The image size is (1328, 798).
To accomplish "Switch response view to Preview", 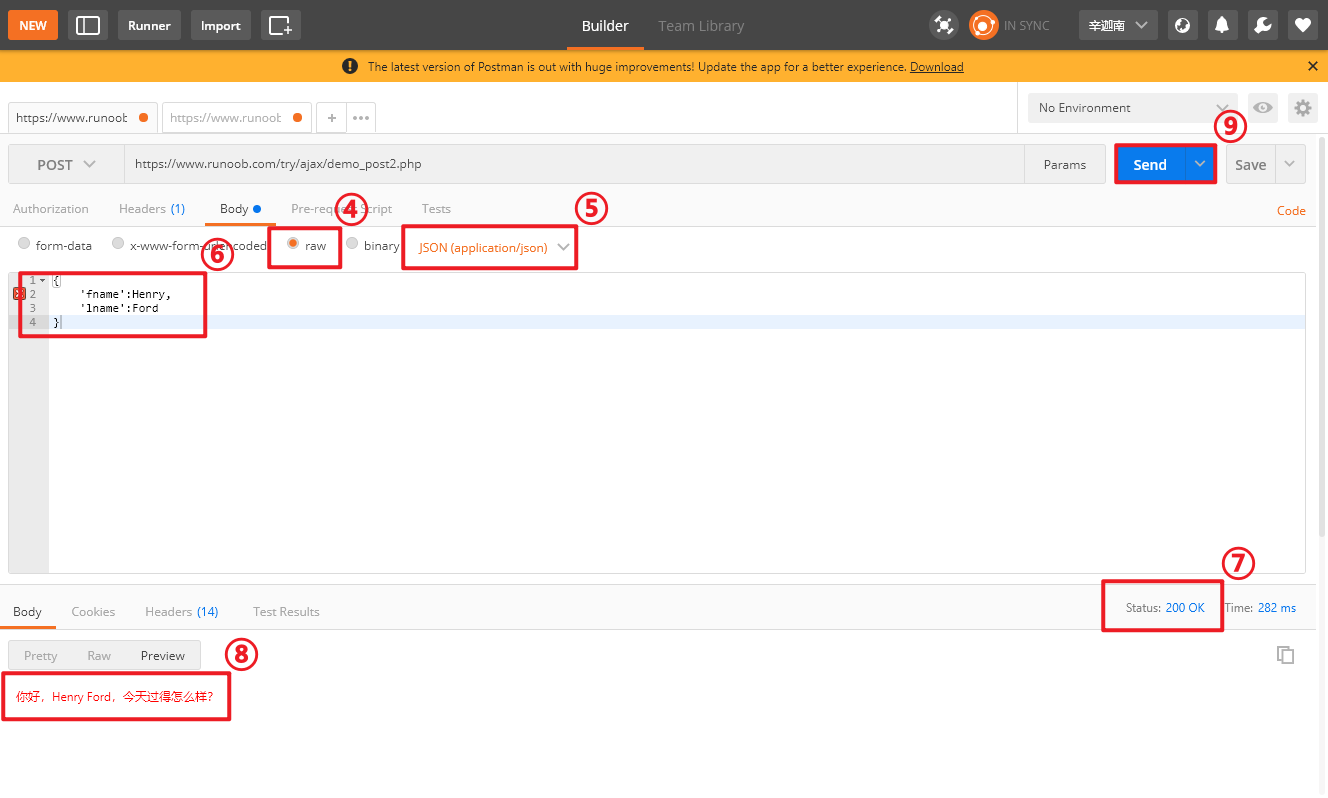I will click(x=163, y=655).
